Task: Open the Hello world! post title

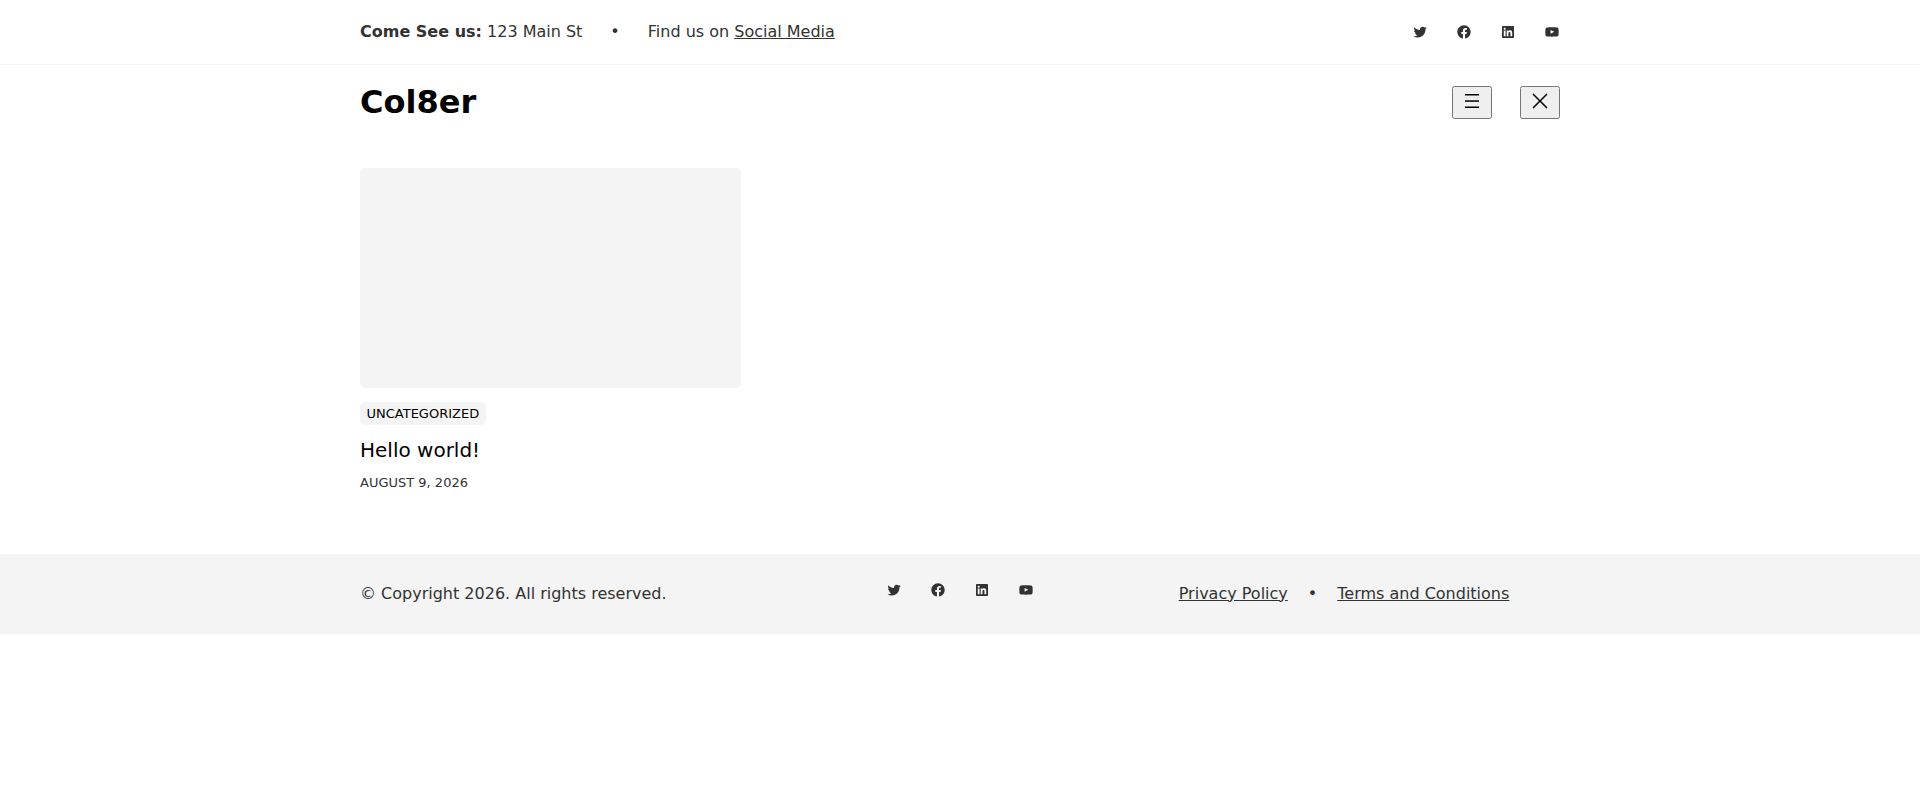Action: [x=420, y=450]
